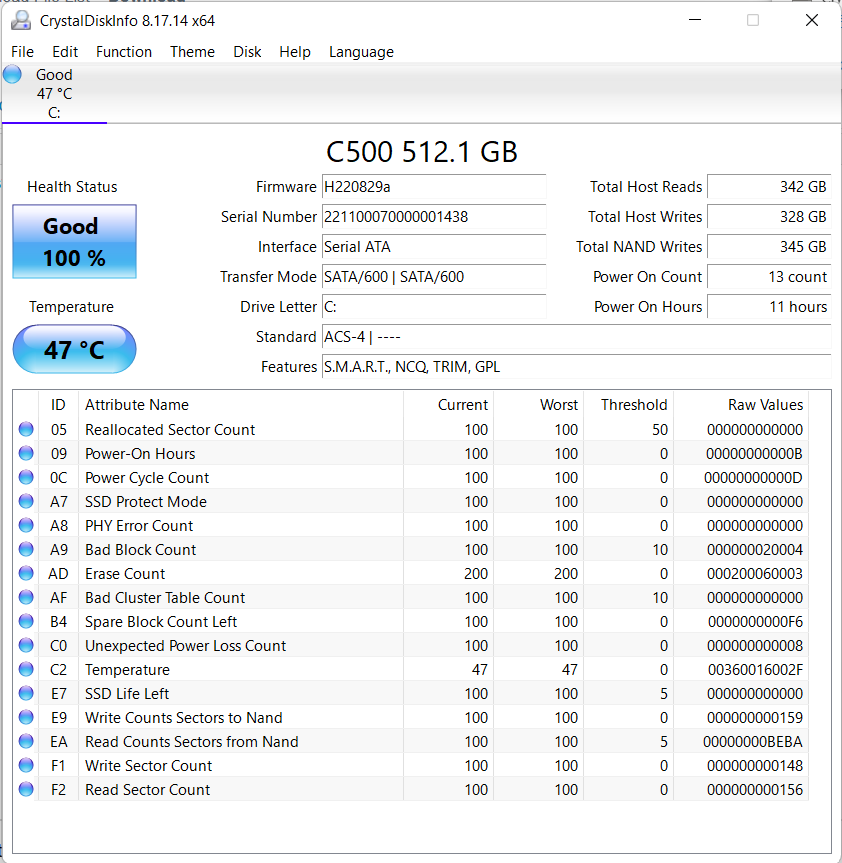This screenshot has height=863, width=842.
Task: Click the CrystalDiskInfo app icon in title bar
Action: coord(20,20)
